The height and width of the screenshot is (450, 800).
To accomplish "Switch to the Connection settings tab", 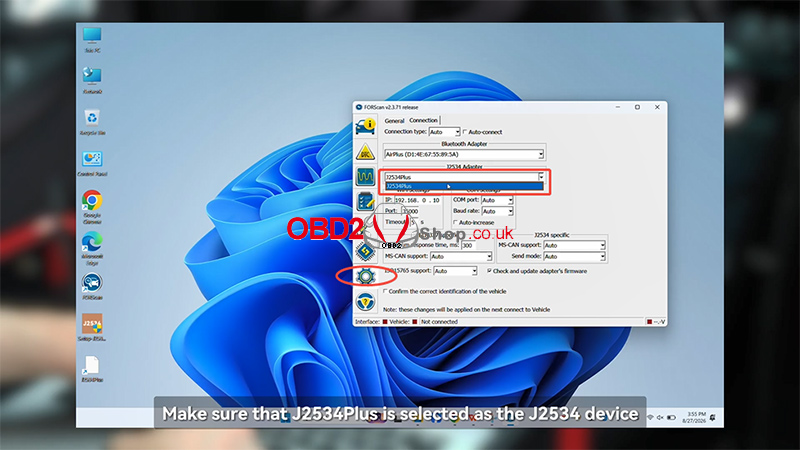I will point(423,120).
